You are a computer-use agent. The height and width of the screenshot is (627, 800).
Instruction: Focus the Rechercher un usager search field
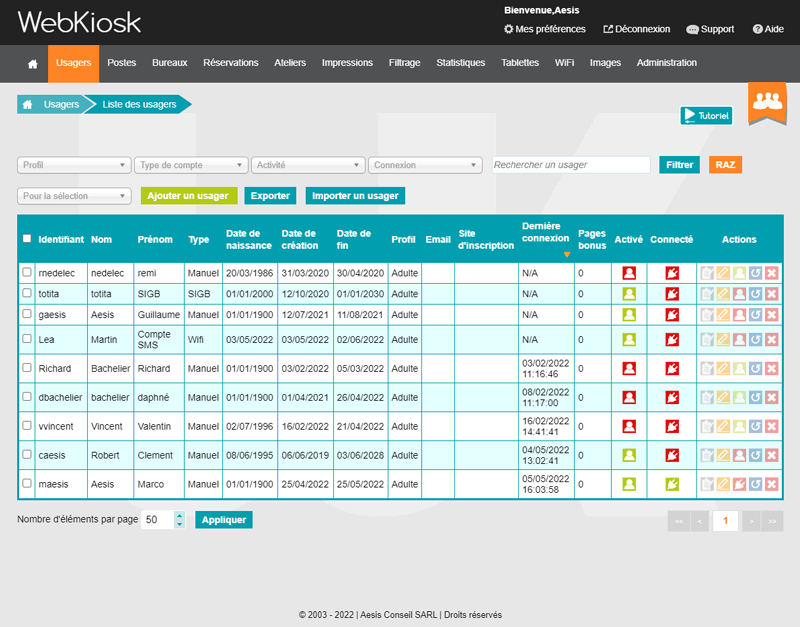(x=571, y=165)
